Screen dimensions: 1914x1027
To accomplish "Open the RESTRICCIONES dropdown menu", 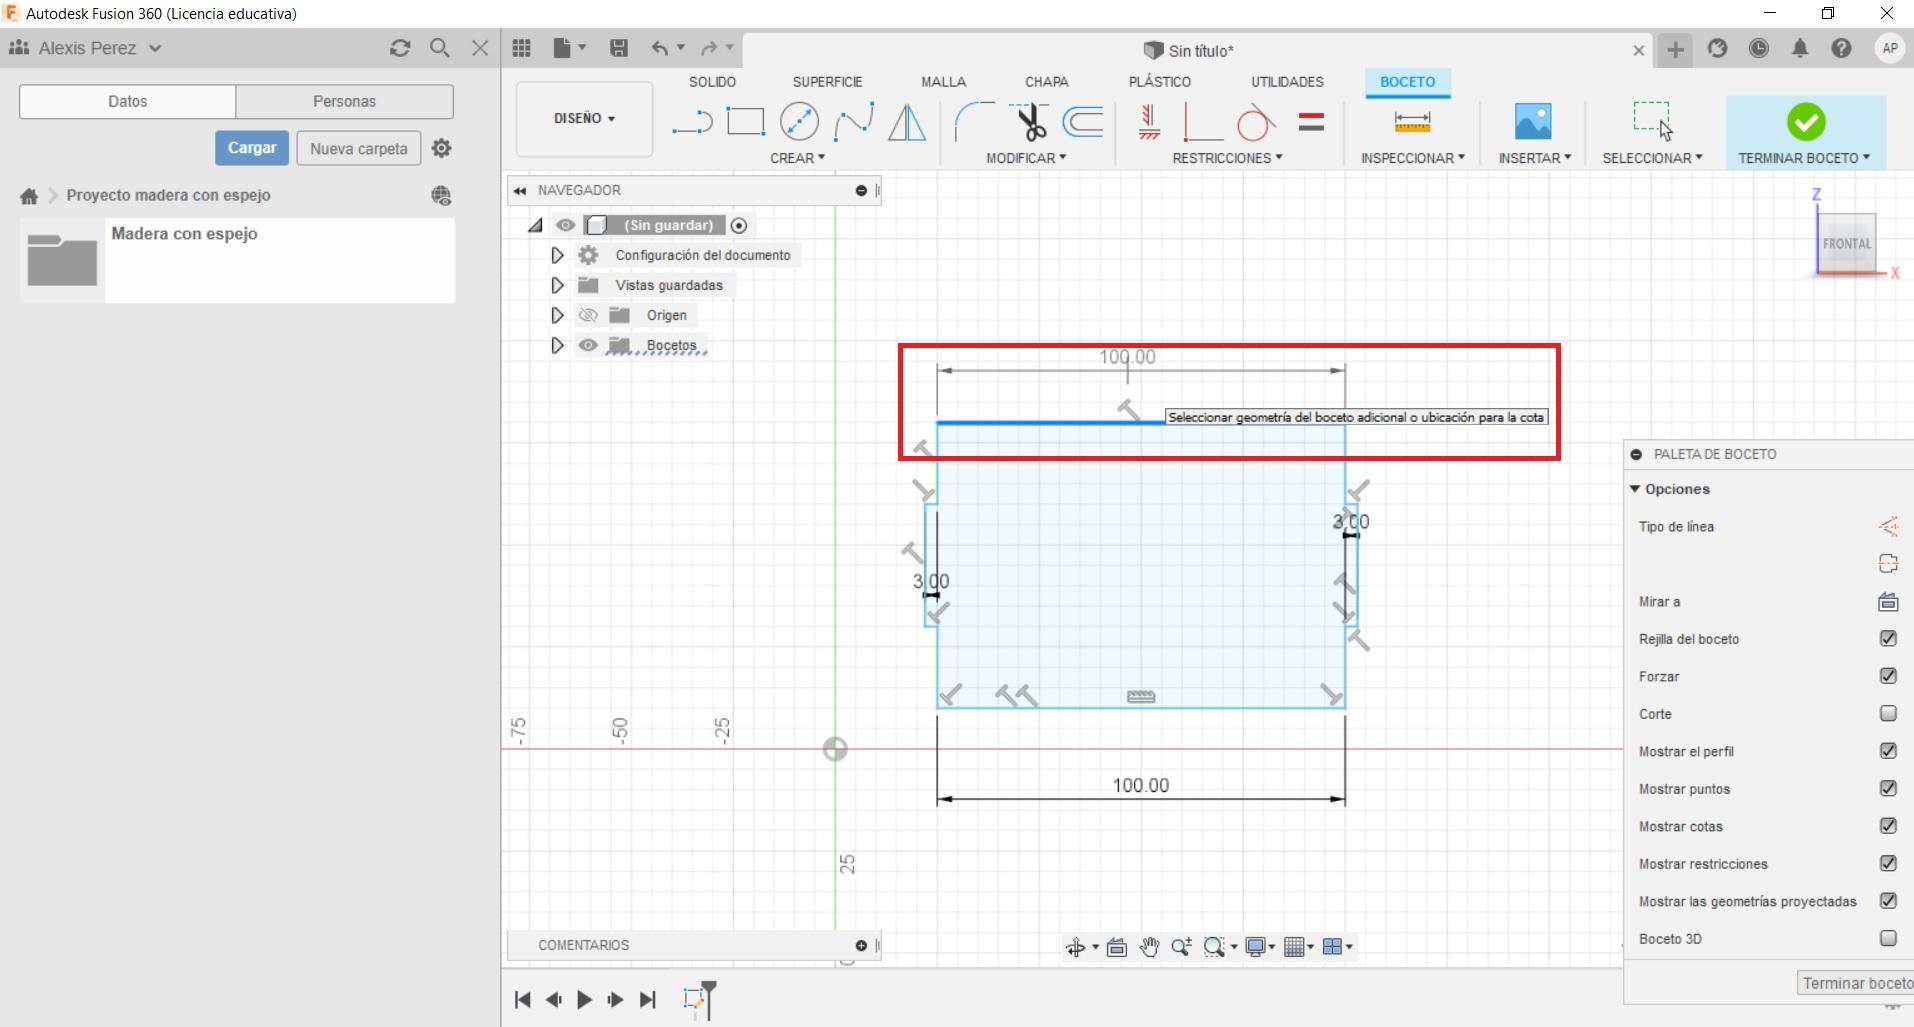I will [x=1227, y=158].
